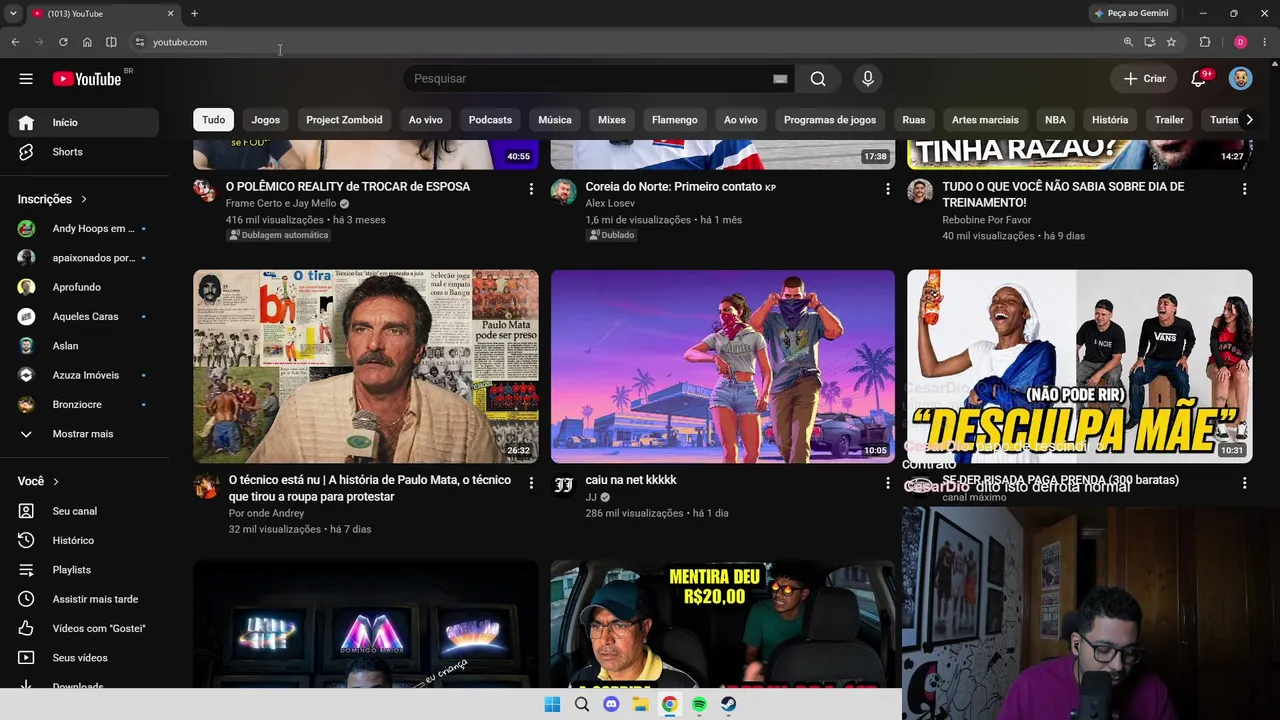Open Histórico in sidebar
This screenshot has height=720, width=1280.
point(84,540)
